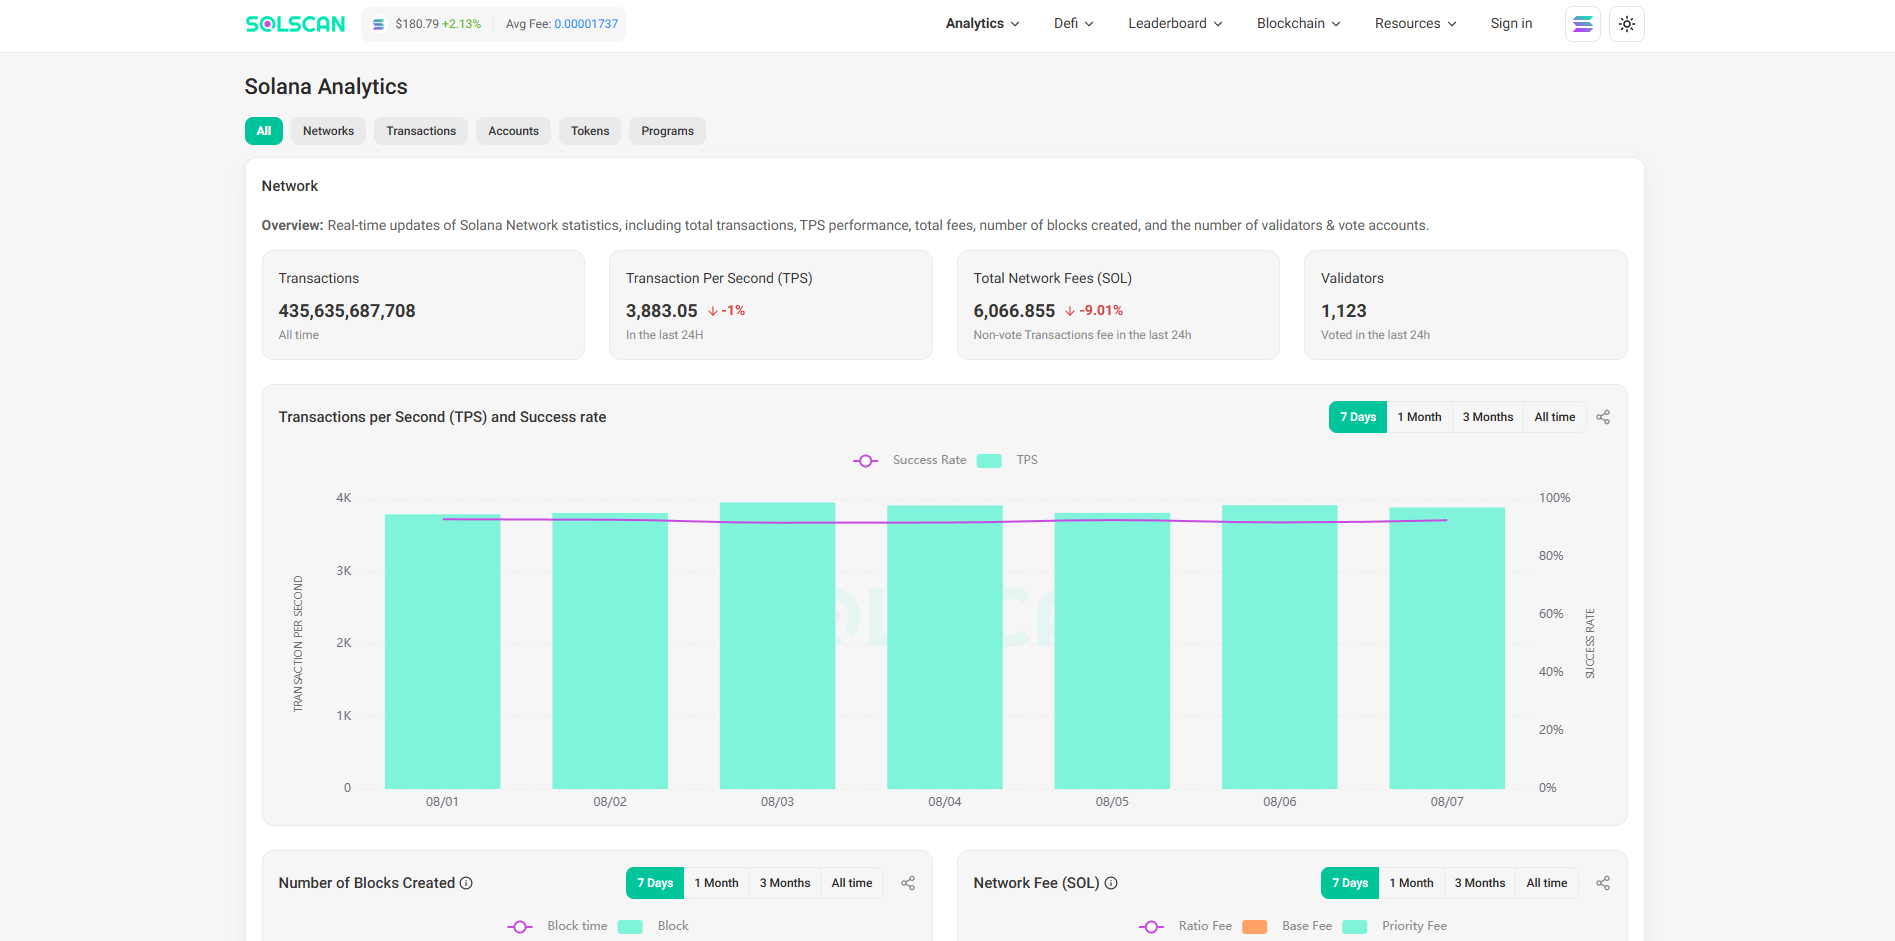The height and width of the screenshot is (941, 1895).
Task: Select All time range for the TPS chart
Action: (1554, 416)
